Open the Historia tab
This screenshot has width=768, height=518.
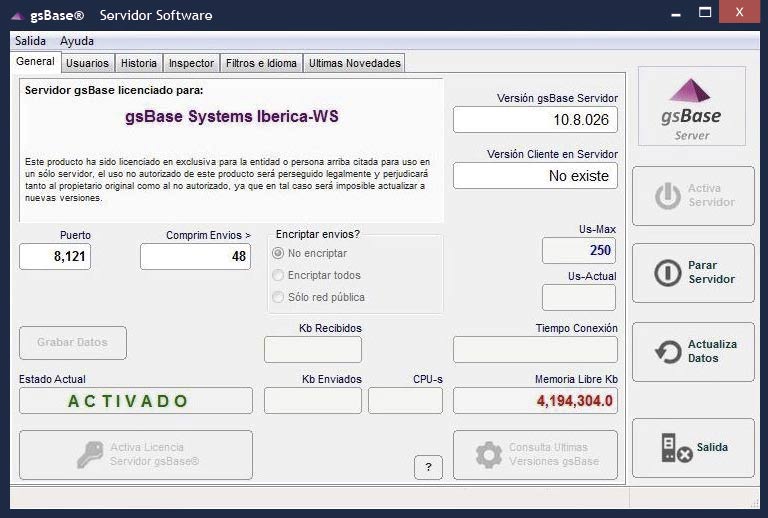139,63
